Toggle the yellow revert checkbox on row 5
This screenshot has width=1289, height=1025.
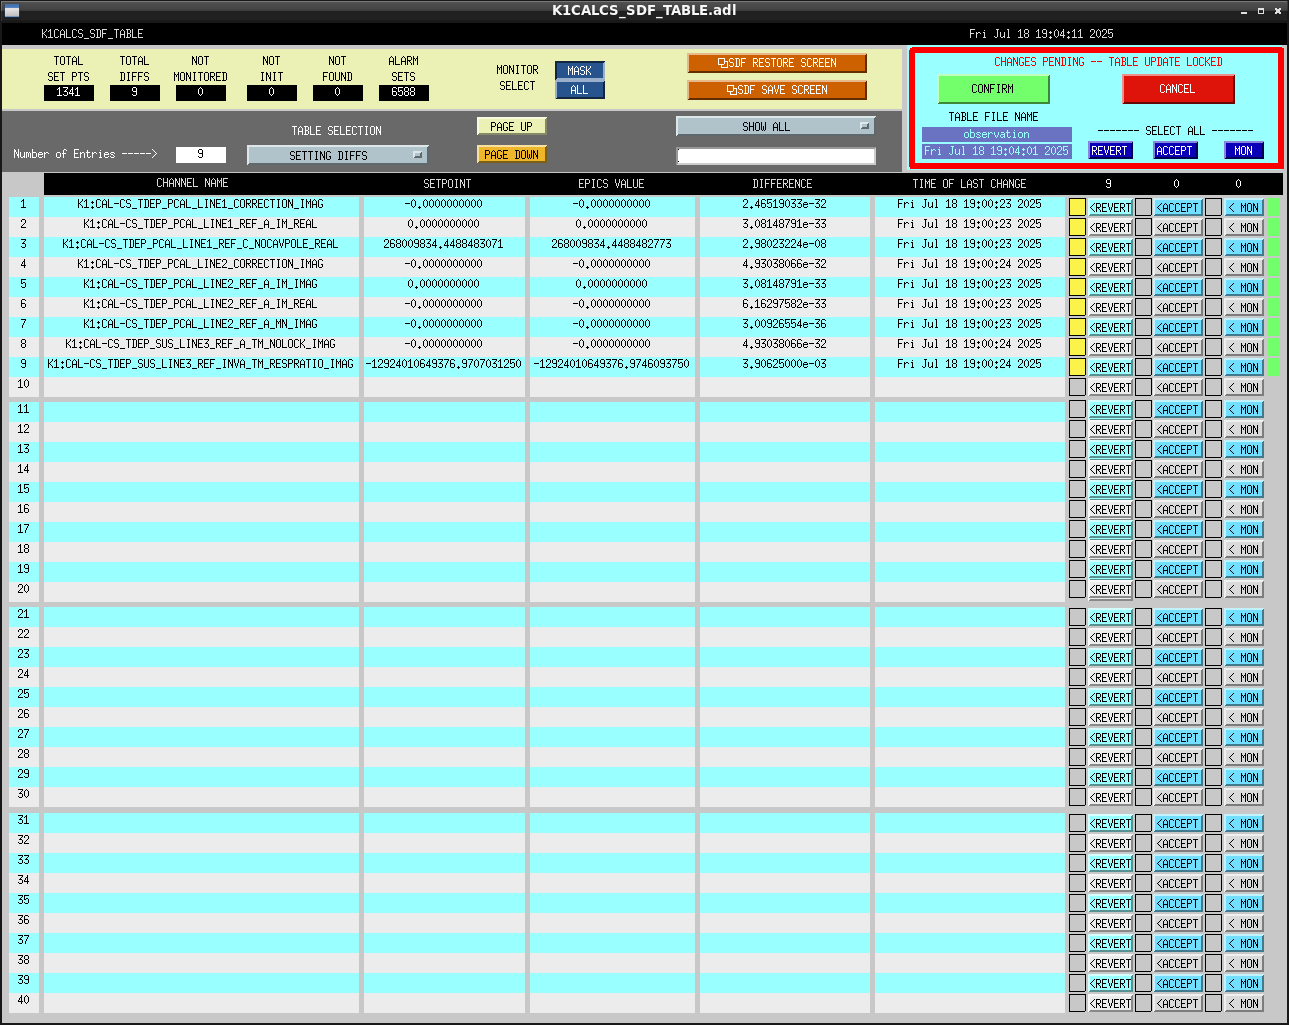coord(1077,287)
